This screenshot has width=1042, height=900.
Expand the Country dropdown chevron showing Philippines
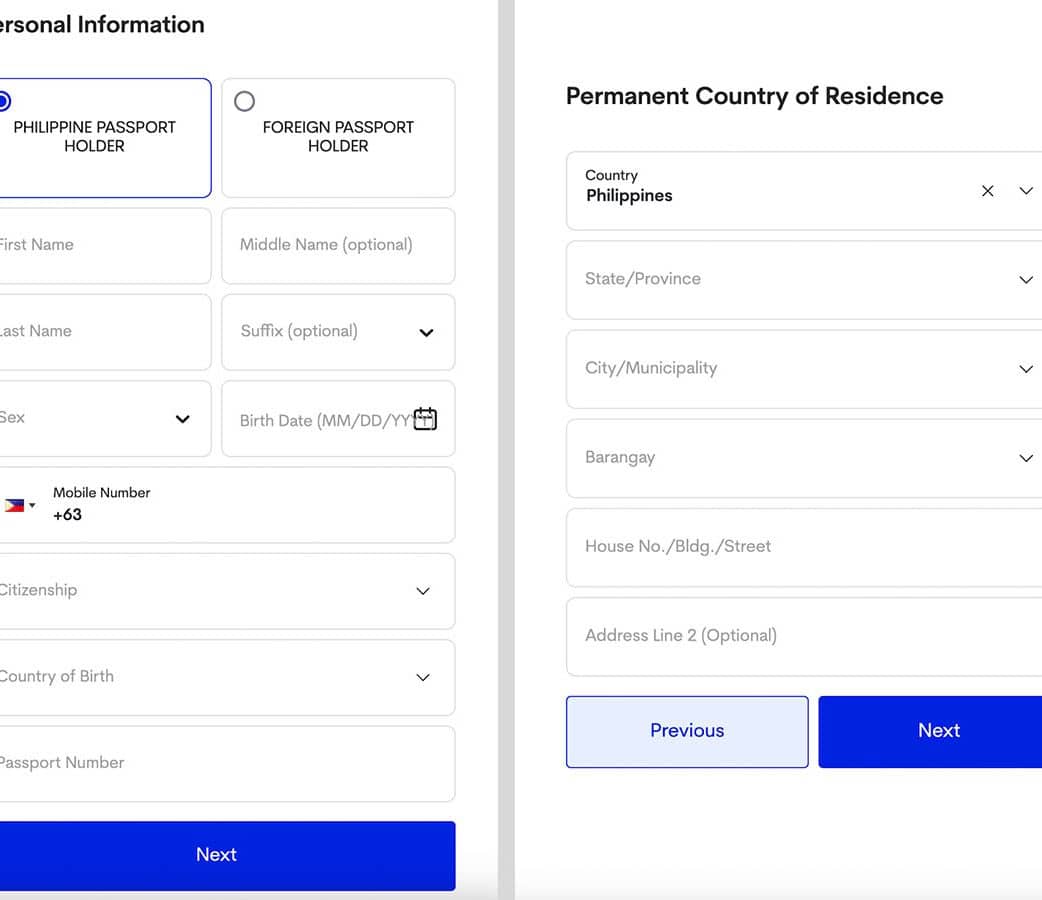tap(1026, 191)
